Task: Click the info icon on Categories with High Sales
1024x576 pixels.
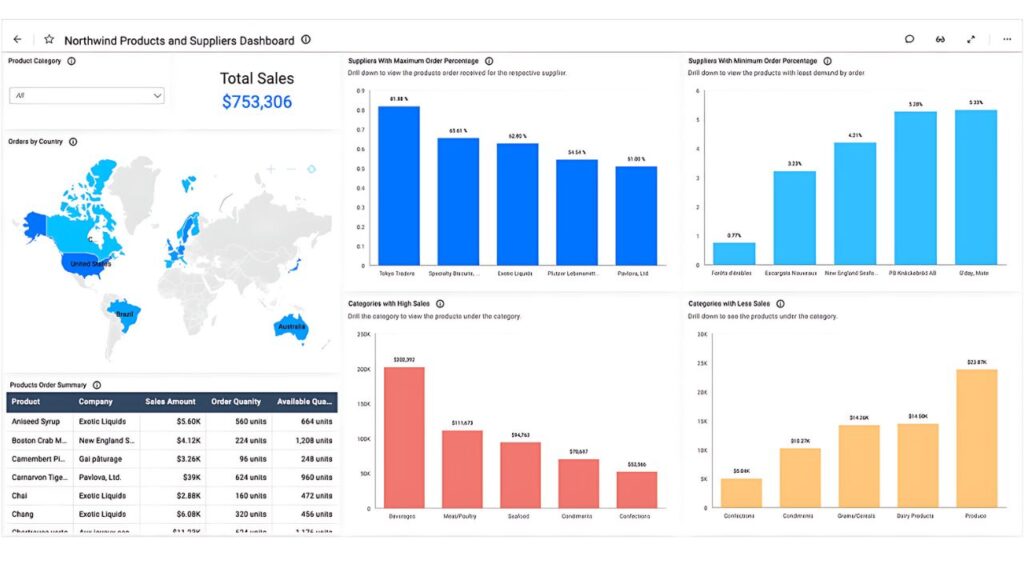Action: (440, 303)
